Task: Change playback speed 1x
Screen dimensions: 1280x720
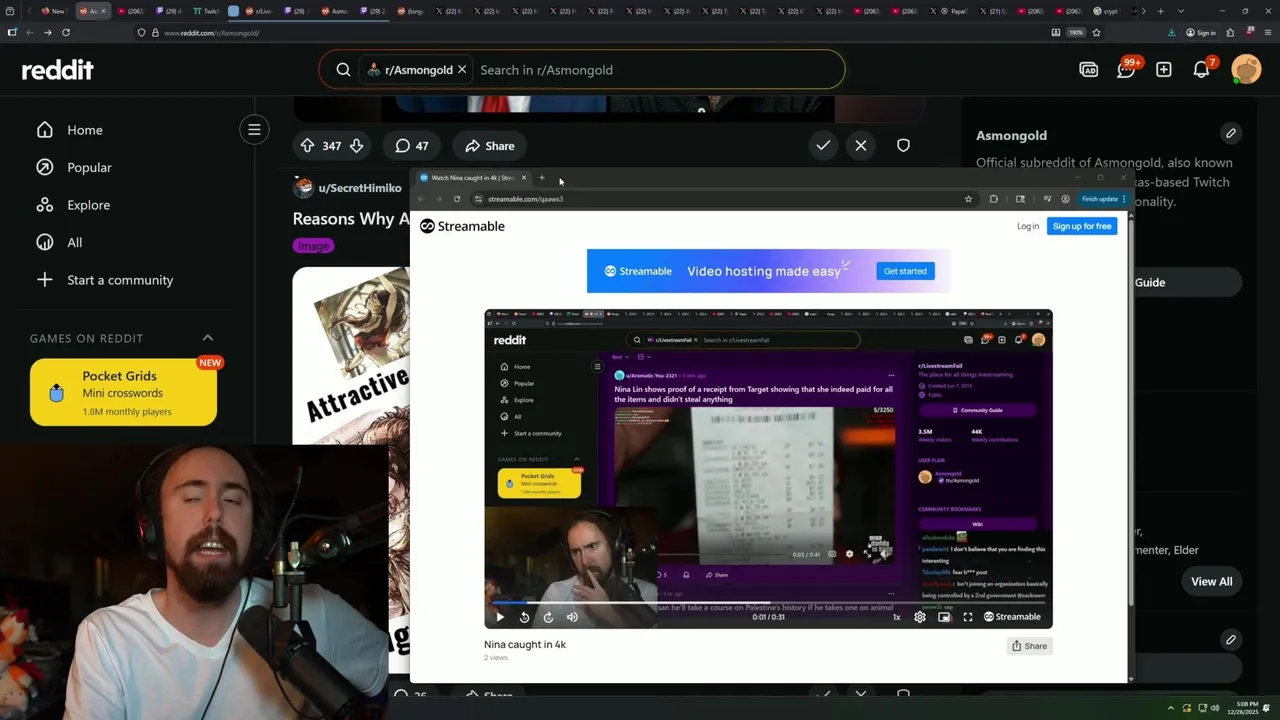Action: click(x=896, y=617)
